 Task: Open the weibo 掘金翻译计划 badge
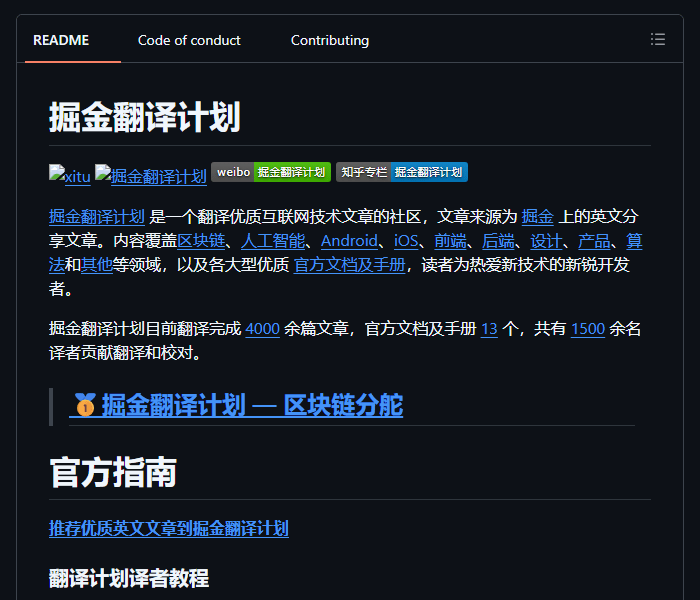(271, 172)
